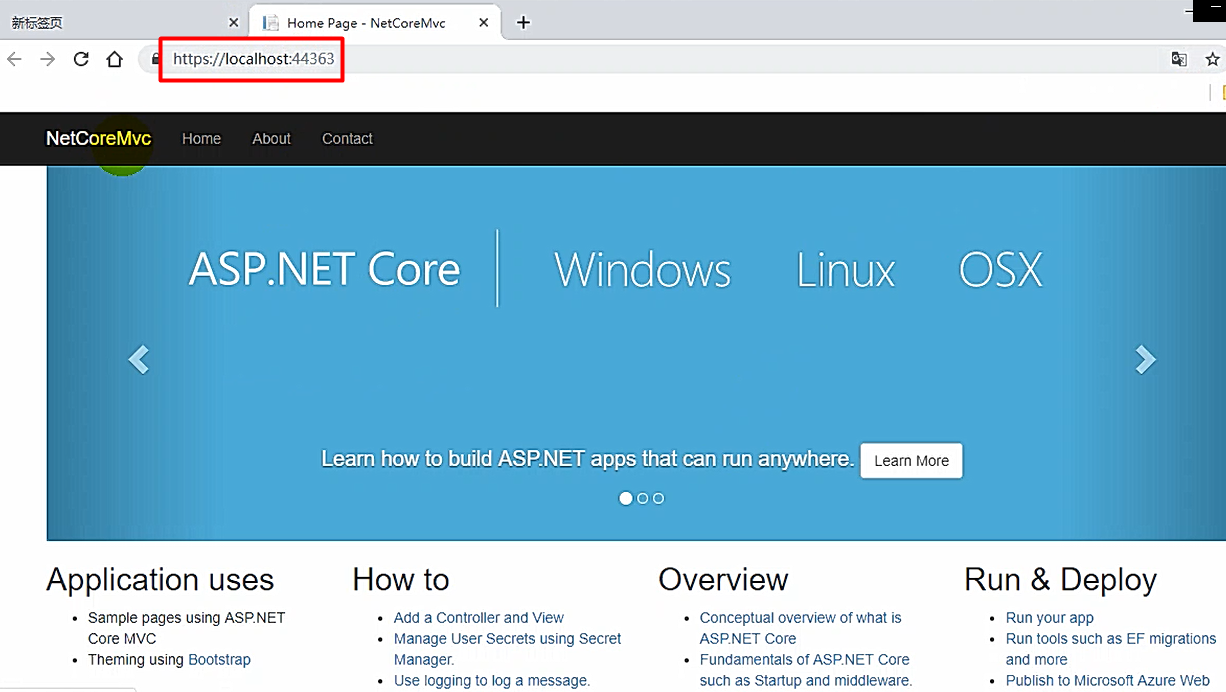This screenshot has width=1226, height=692.
Task: Click the lock icon beside the URL
Action: (x=155, y=59)
